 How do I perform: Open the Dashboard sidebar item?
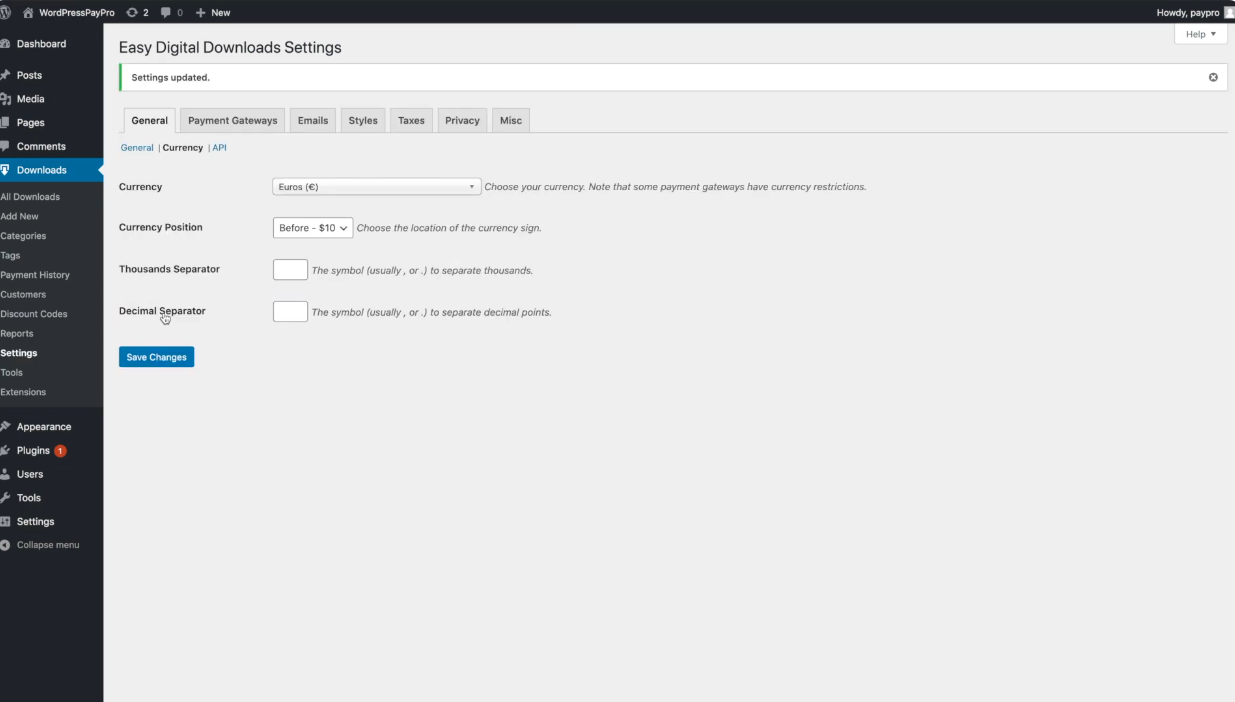click(x=41, y=44)
